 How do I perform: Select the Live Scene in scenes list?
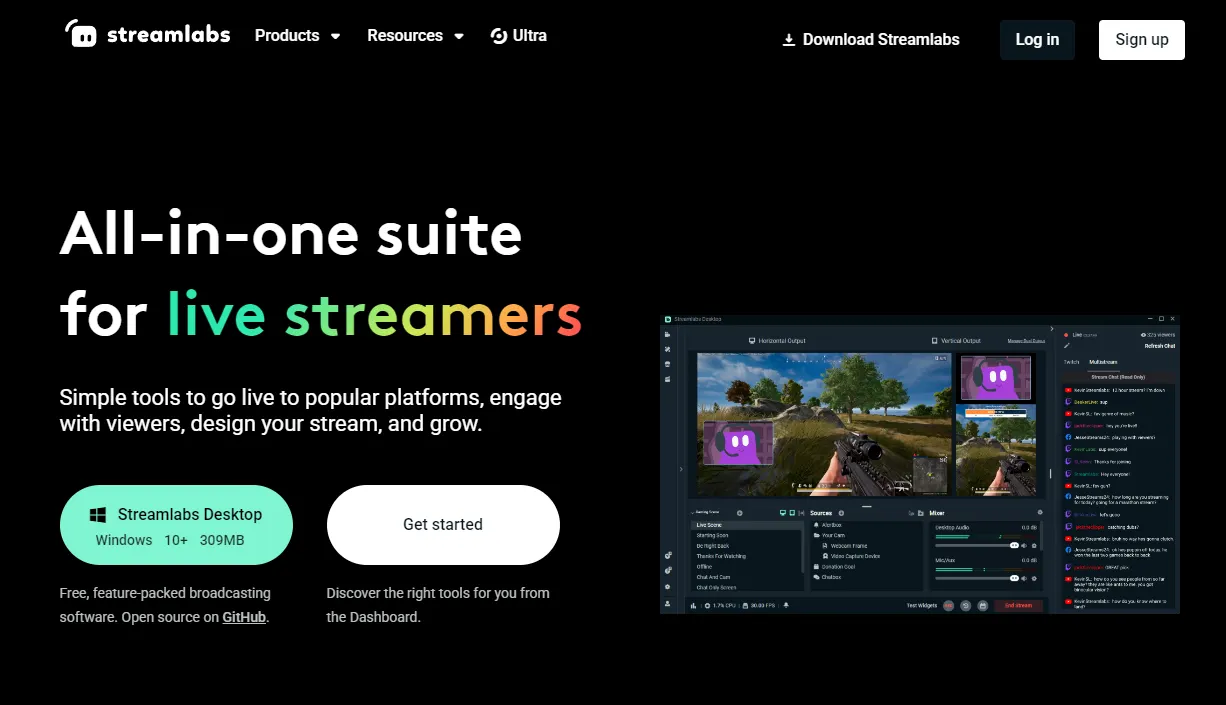point(747,525)
